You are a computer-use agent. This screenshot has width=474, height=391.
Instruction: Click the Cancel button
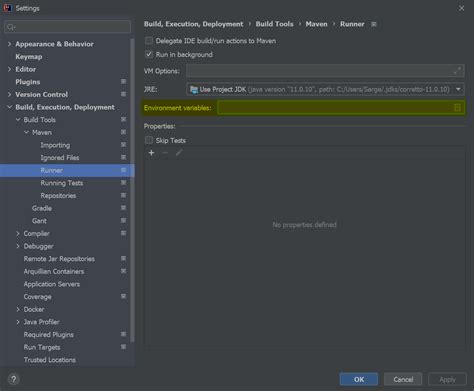coord(403,379)
